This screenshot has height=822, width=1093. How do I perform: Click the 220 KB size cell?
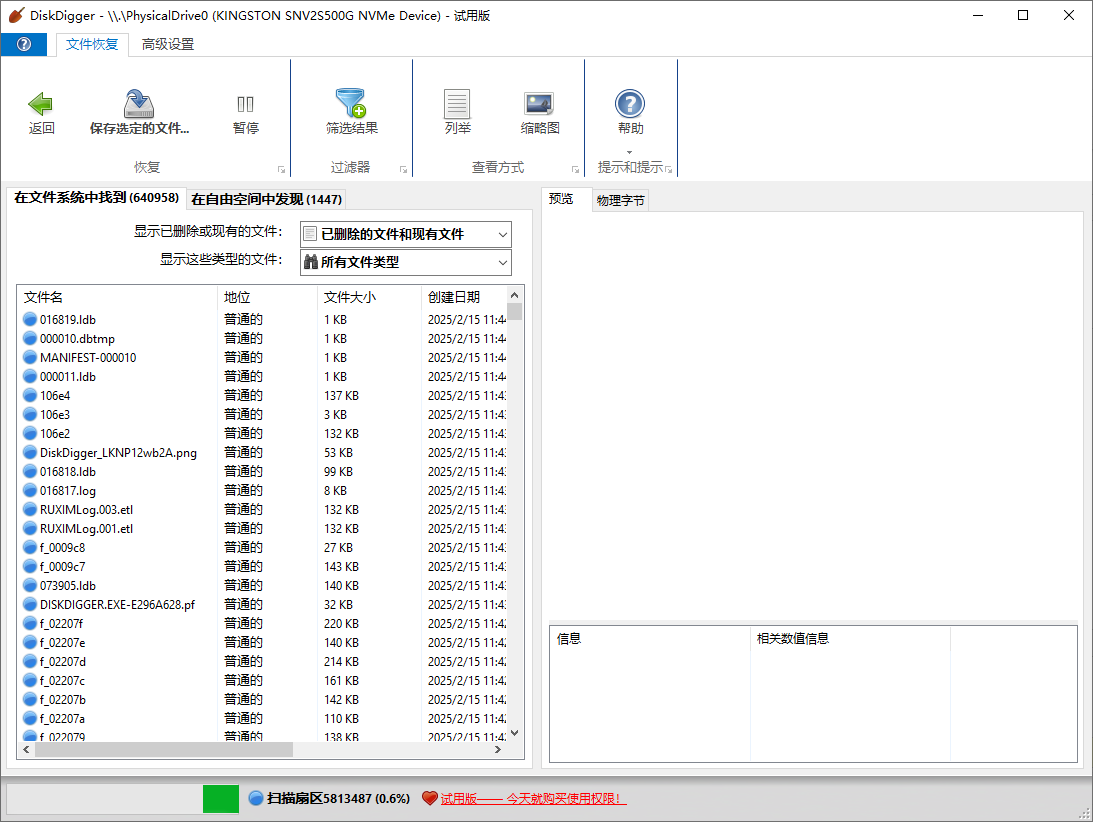point(341,623)
